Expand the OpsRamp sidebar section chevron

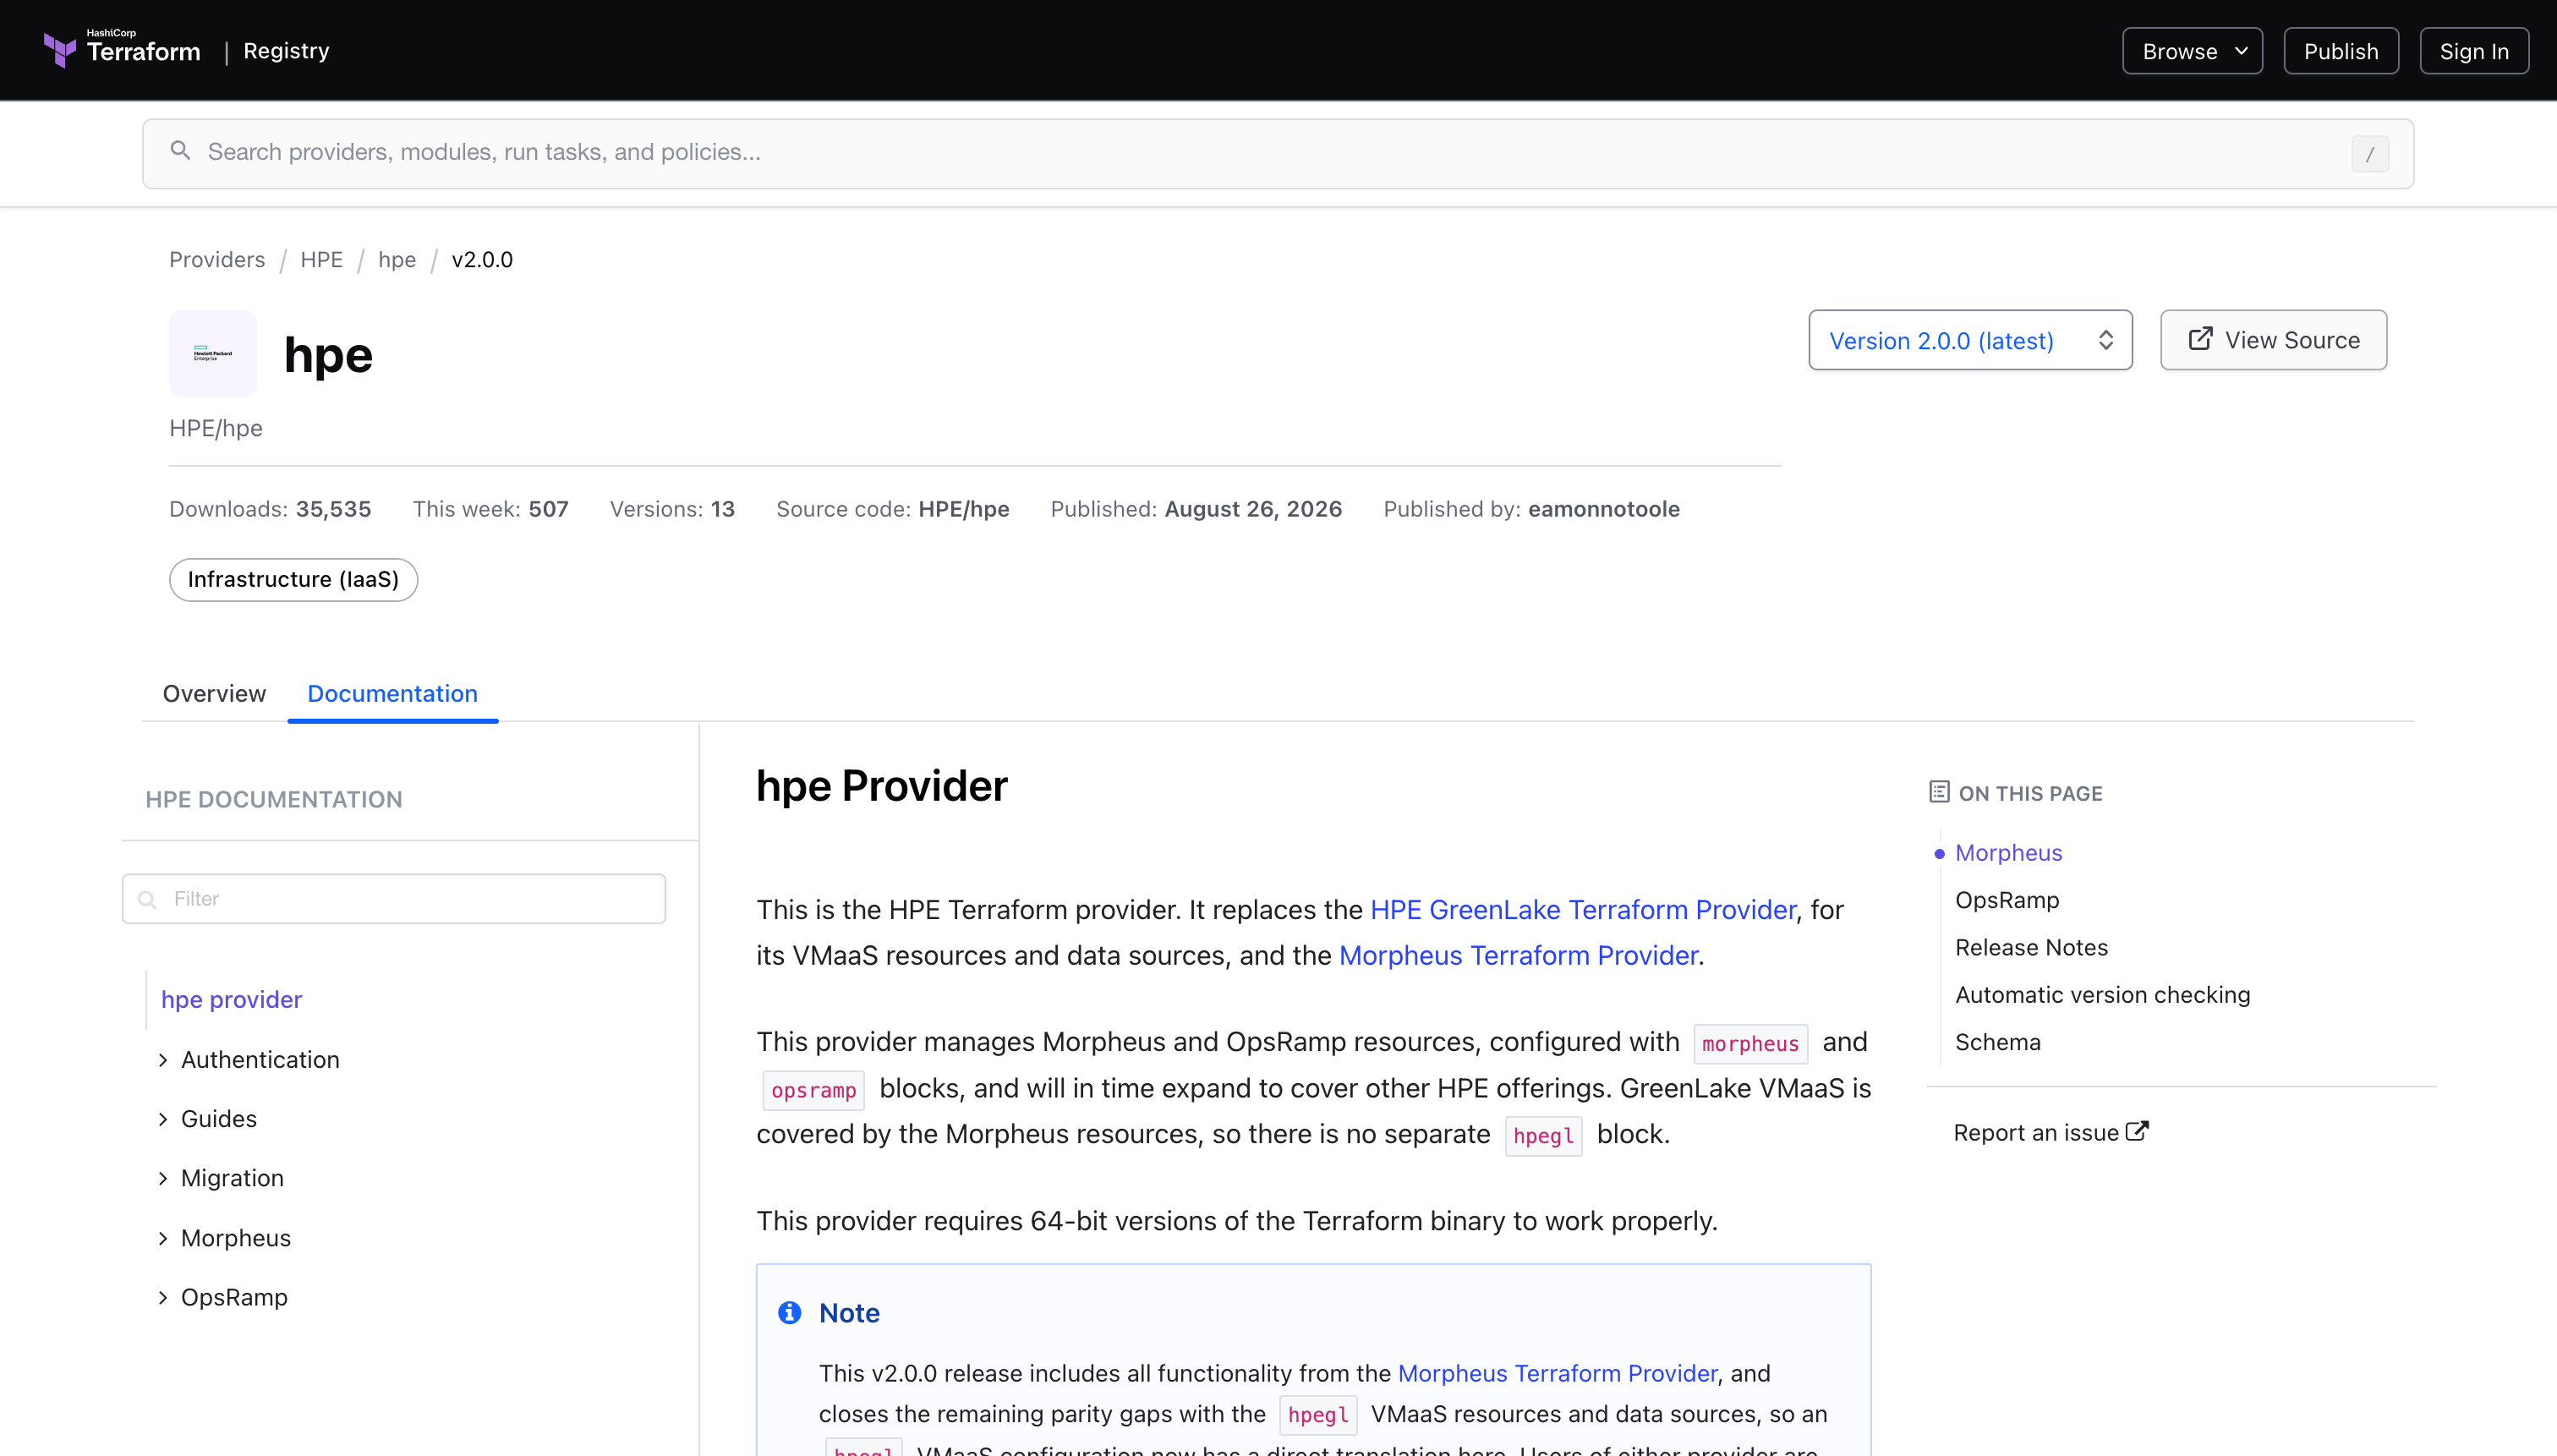tap(163, 1297)
